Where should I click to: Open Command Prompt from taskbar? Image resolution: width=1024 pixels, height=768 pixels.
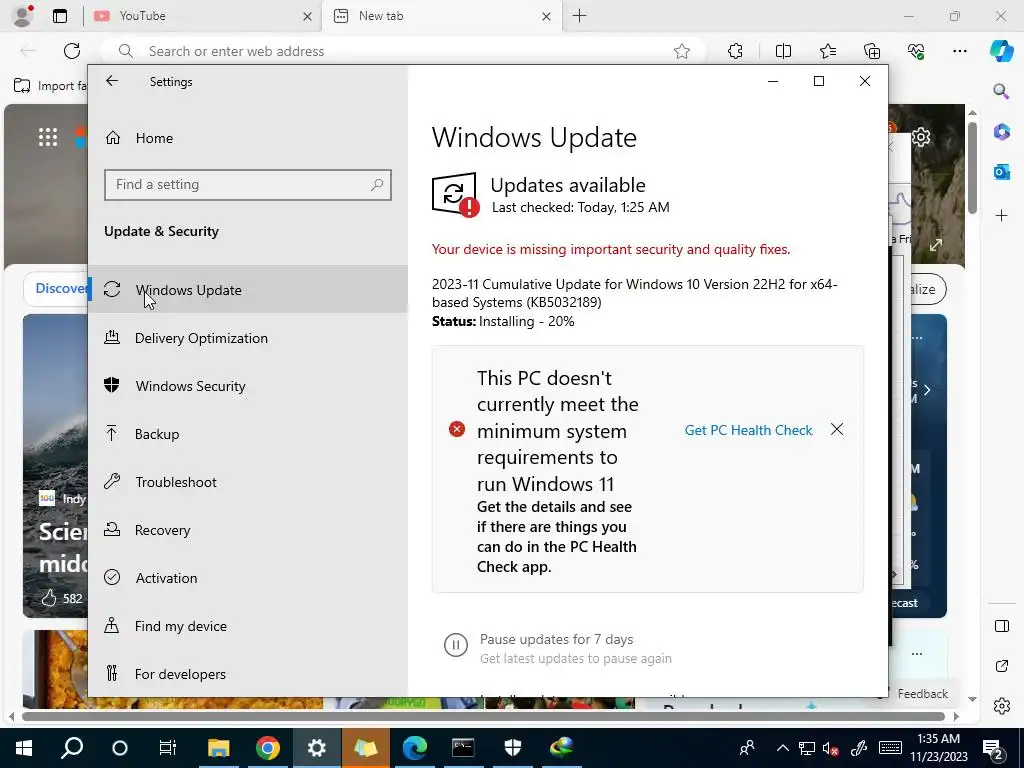464,748
